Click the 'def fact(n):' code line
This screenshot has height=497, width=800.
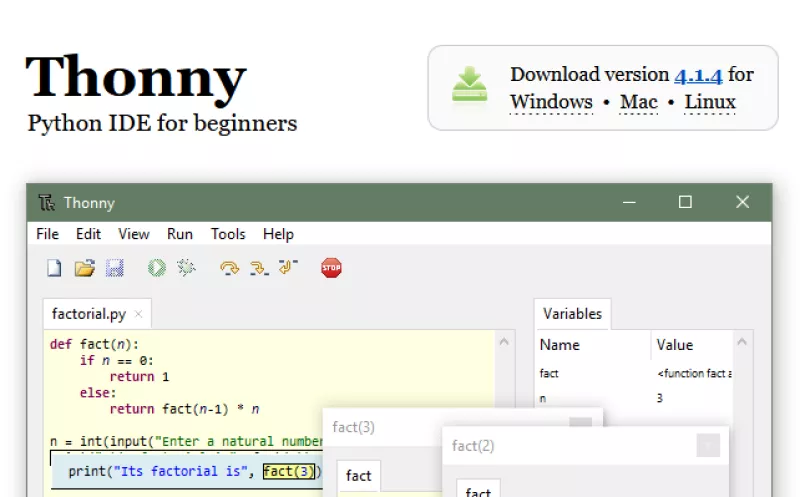94,344
